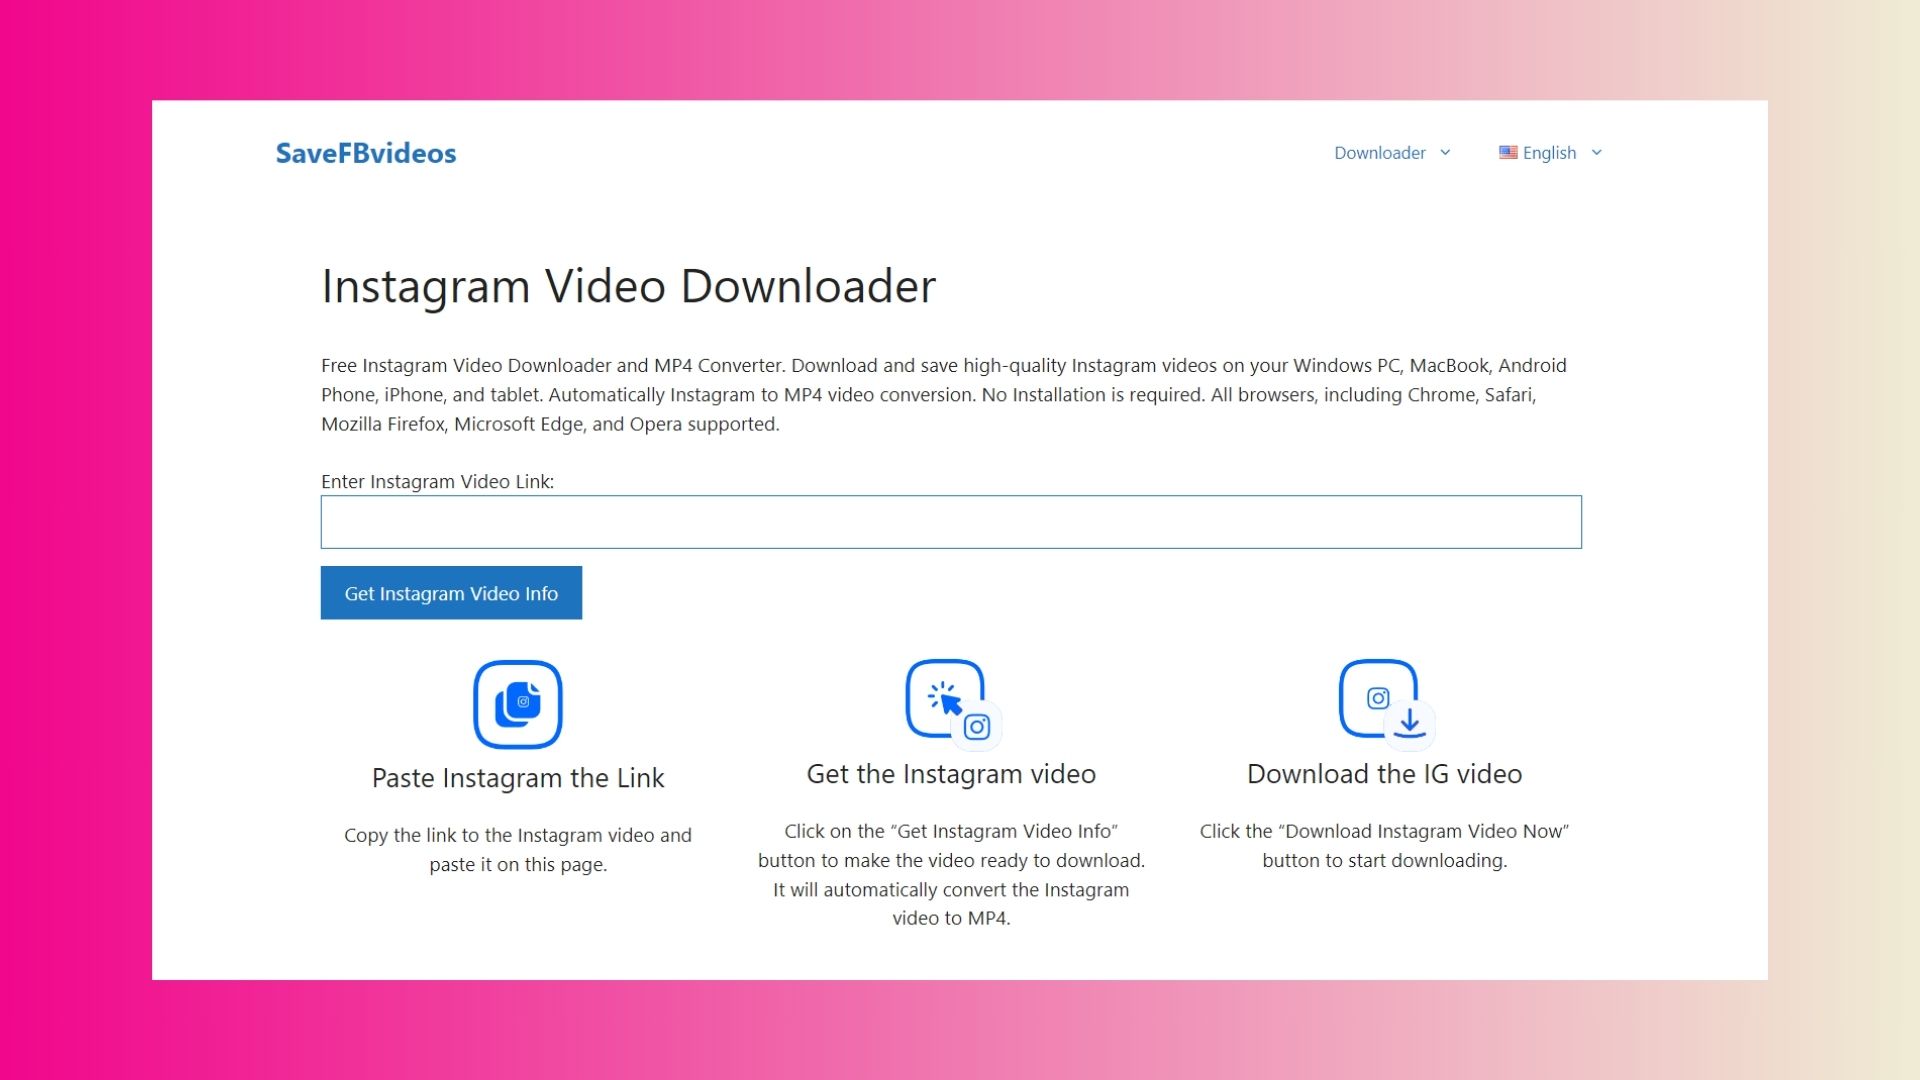Click the SaveFBvideos logo link
Viewport: 1920px width, 1080px height.
366,153
